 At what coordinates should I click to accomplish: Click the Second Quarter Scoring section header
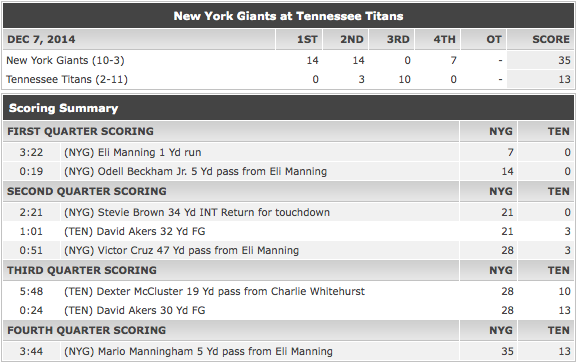[86, 191]
